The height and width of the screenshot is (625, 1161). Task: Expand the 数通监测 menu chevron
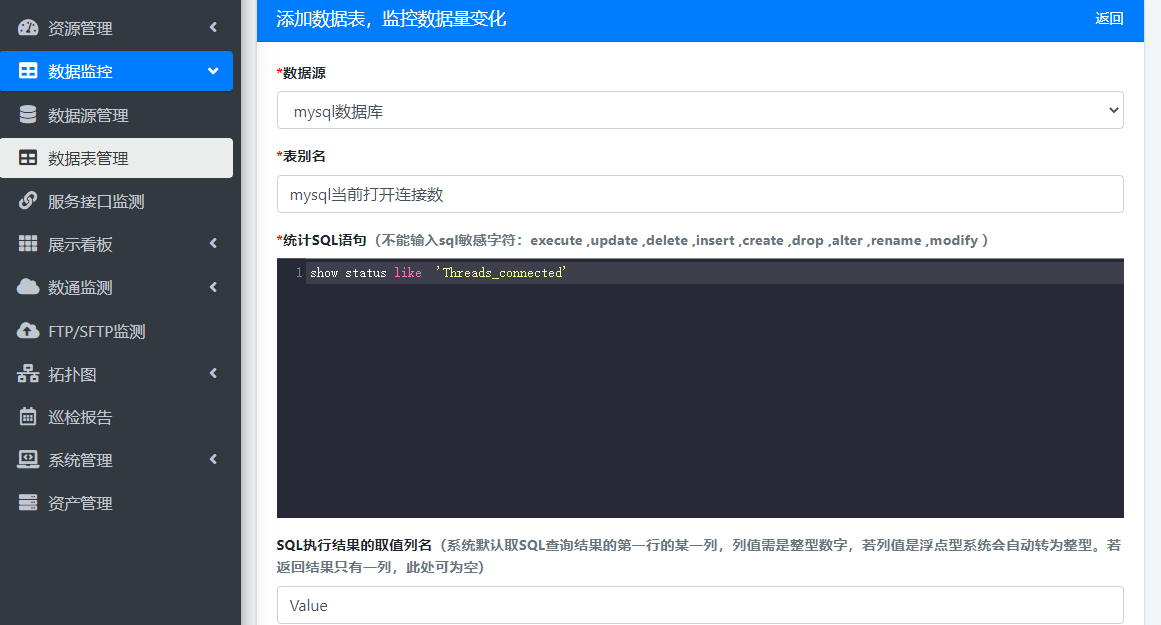(x=213, y=287)
